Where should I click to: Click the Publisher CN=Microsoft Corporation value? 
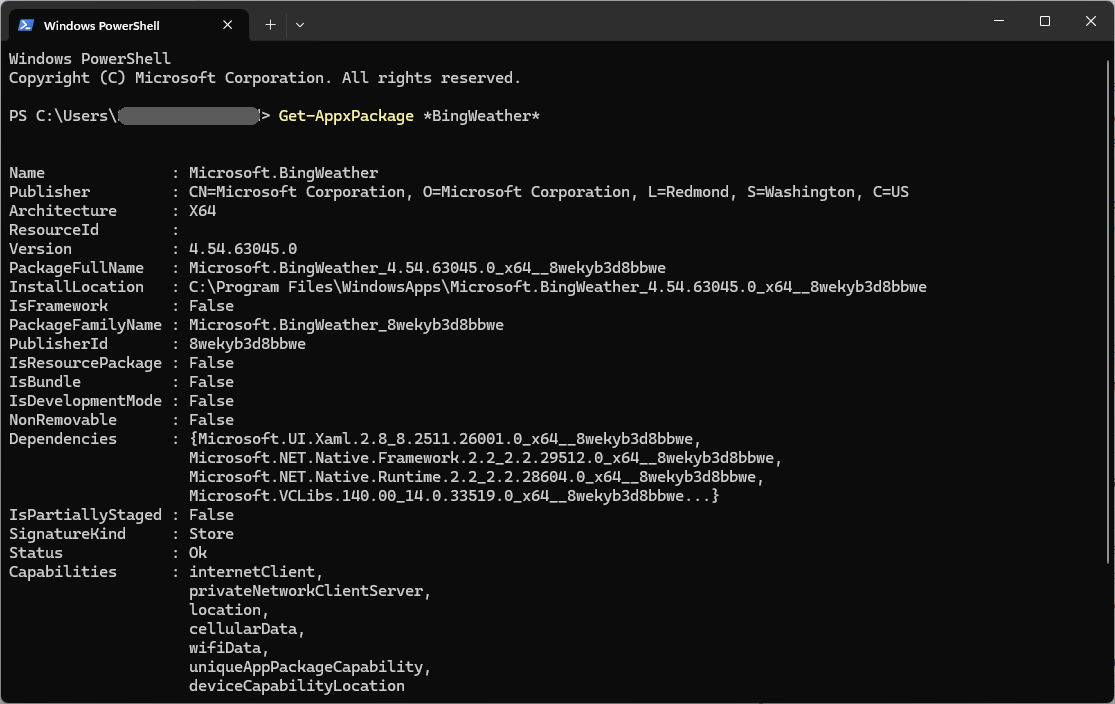(548, 192)
